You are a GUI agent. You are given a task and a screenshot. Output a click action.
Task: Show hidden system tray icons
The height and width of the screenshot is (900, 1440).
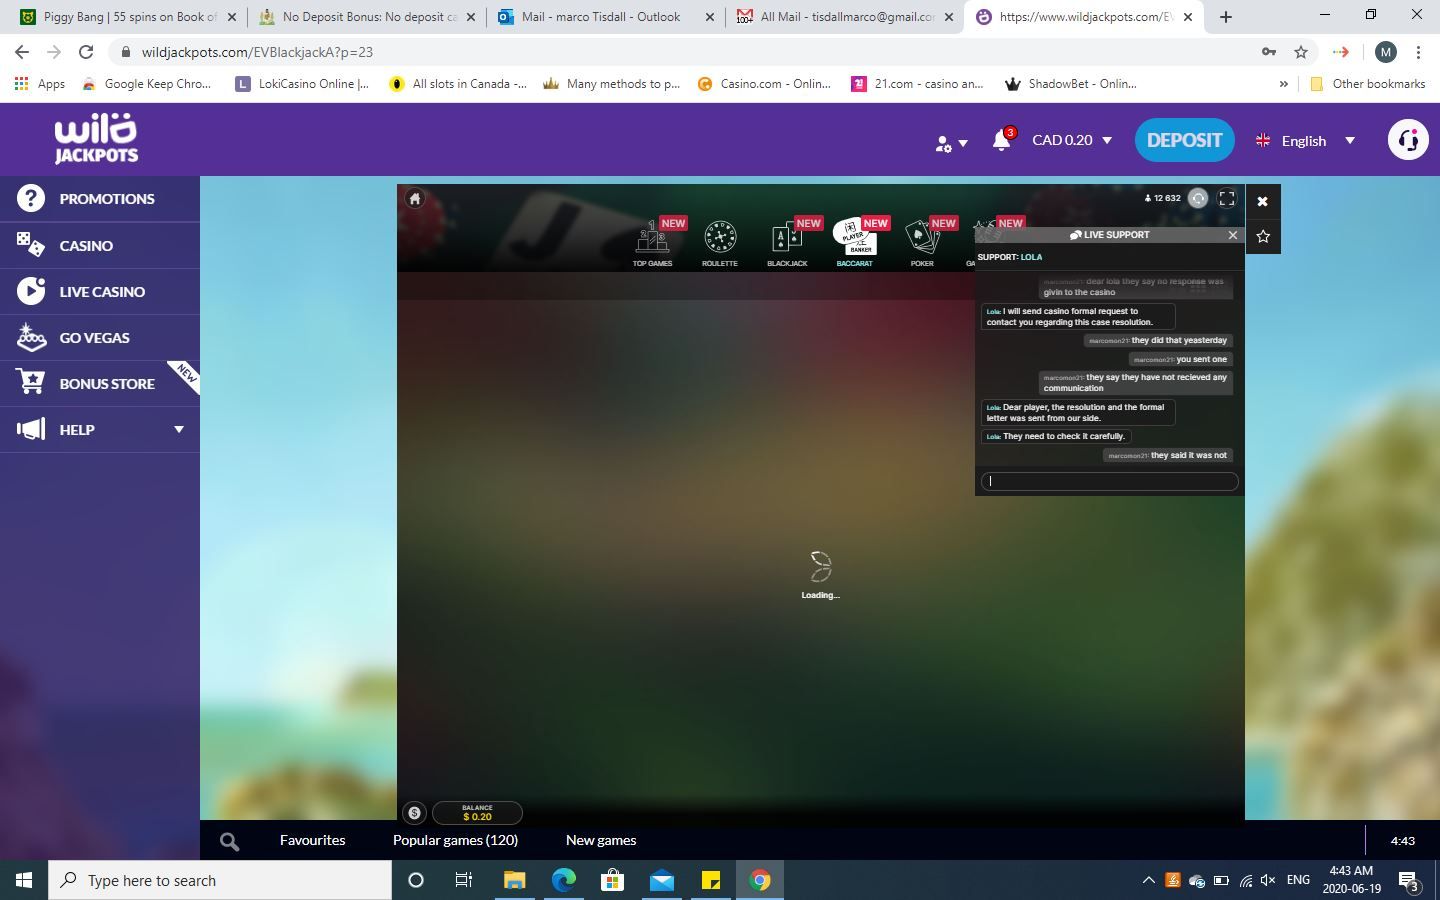[x=1147, y=880]
